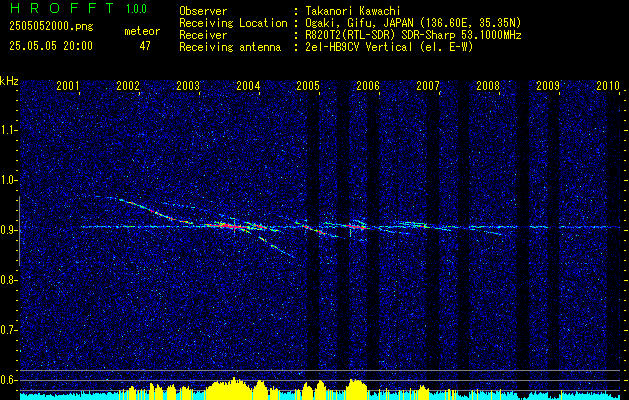Image resolution: width=629 pixels, height=400 pixels.
Task: Click the gray vertical range bar beside 0.9
Action: coord(19,231)
